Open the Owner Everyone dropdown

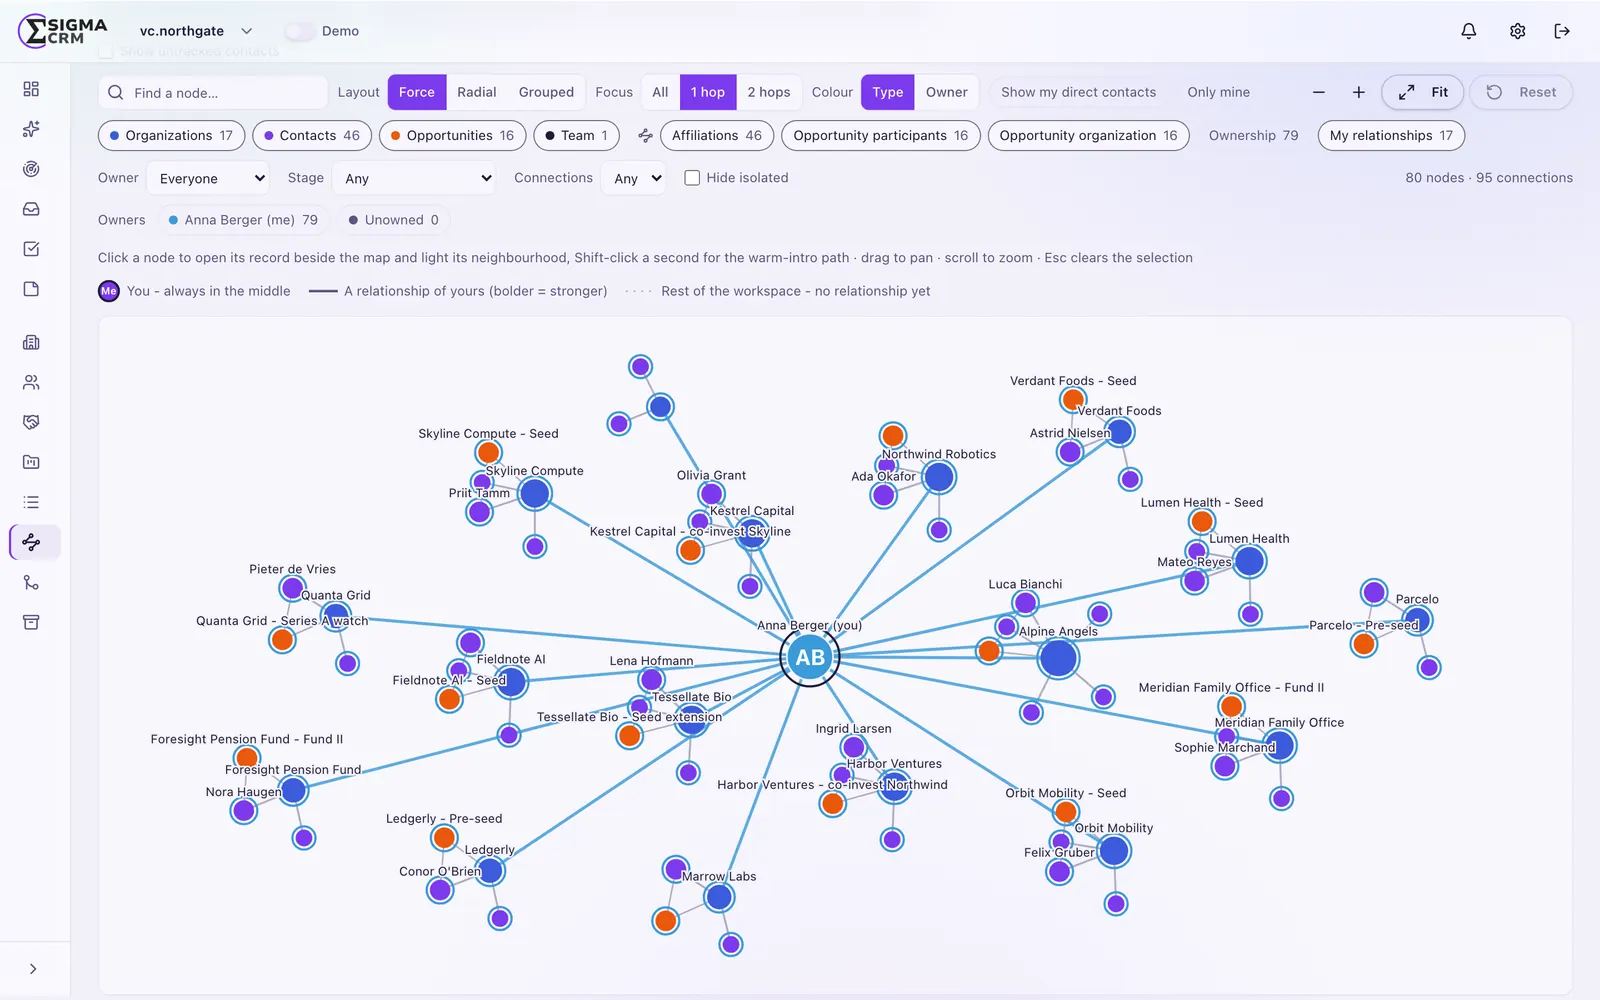pos(208,178)
